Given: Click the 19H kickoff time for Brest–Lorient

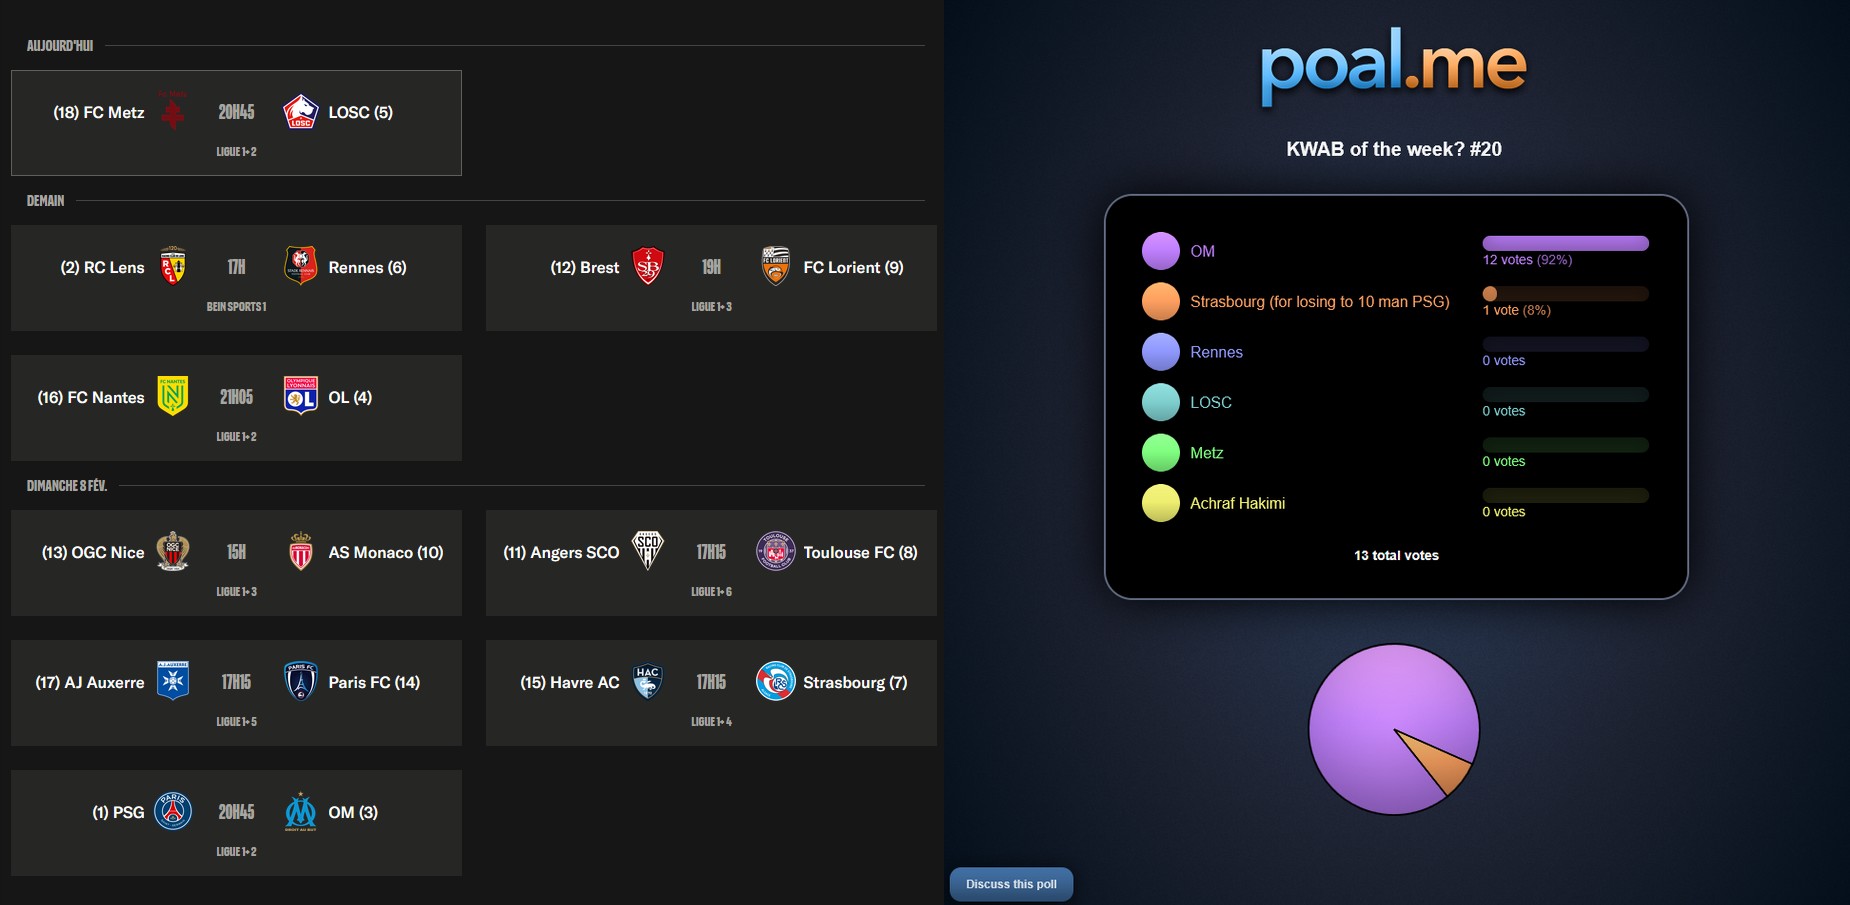Looking at the screenshot, I should click(x=711, y=267).
